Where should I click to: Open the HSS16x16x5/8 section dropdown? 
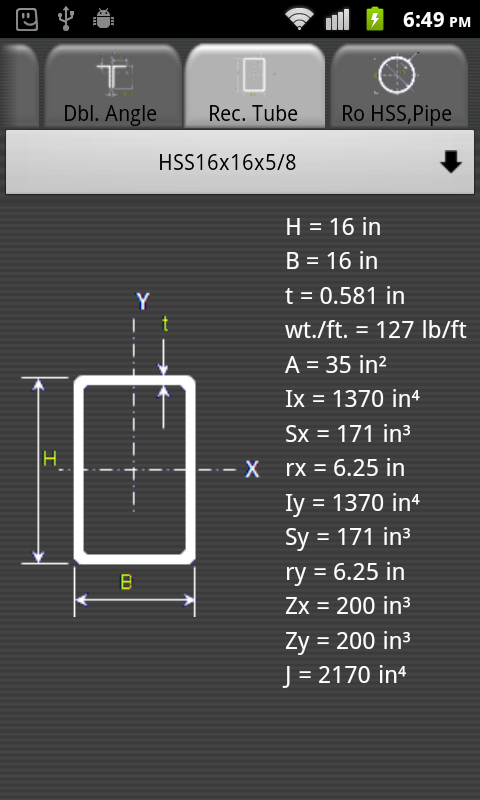[x=240, y=162]
